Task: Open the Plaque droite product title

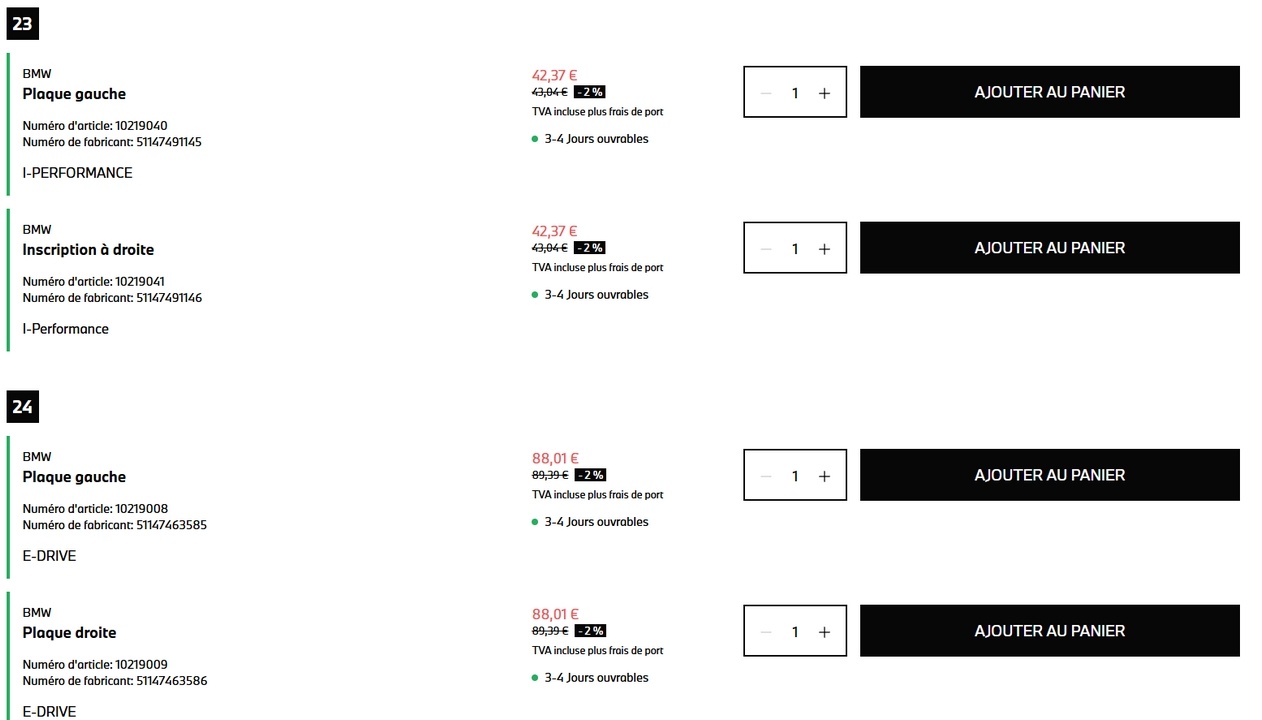Action: click(69, 633)
